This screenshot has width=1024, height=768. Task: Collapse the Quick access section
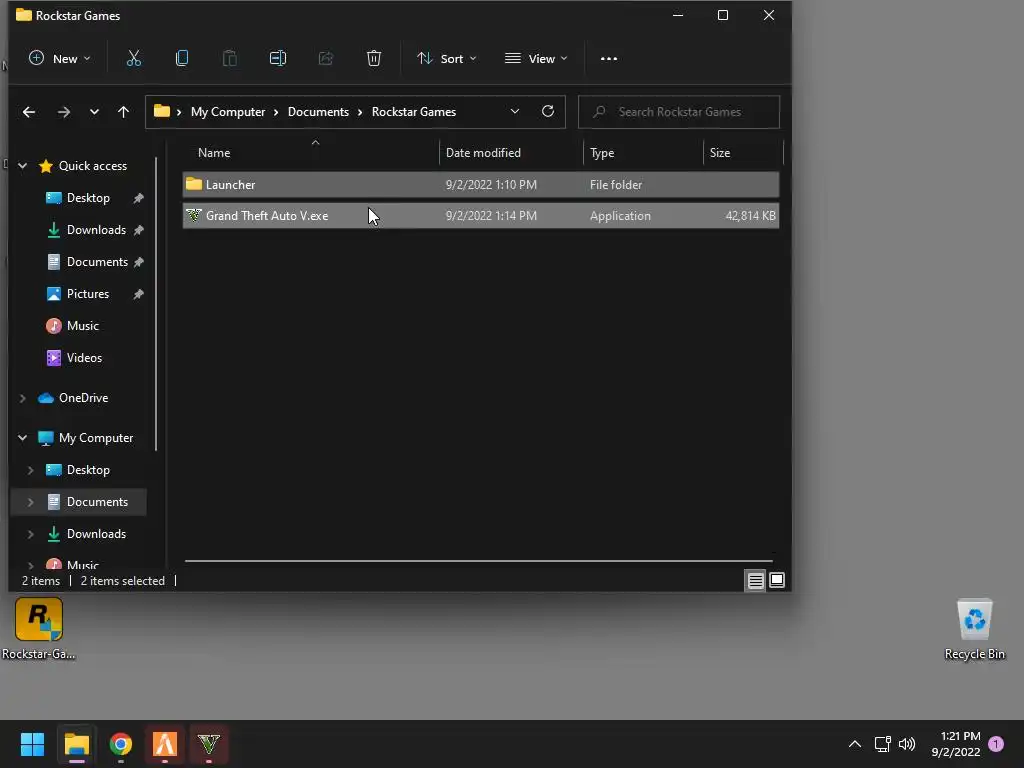(x=22, y=166)
